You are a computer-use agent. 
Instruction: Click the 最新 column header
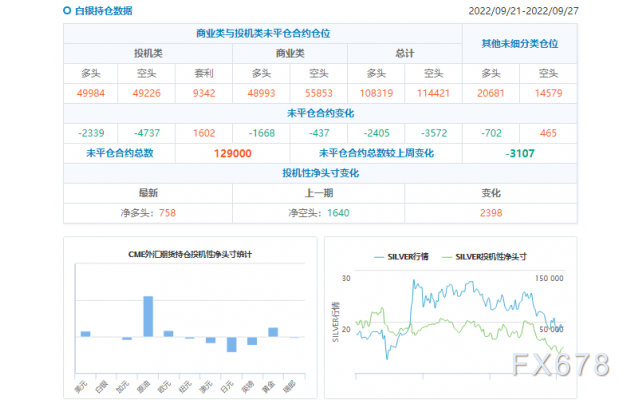148,193
